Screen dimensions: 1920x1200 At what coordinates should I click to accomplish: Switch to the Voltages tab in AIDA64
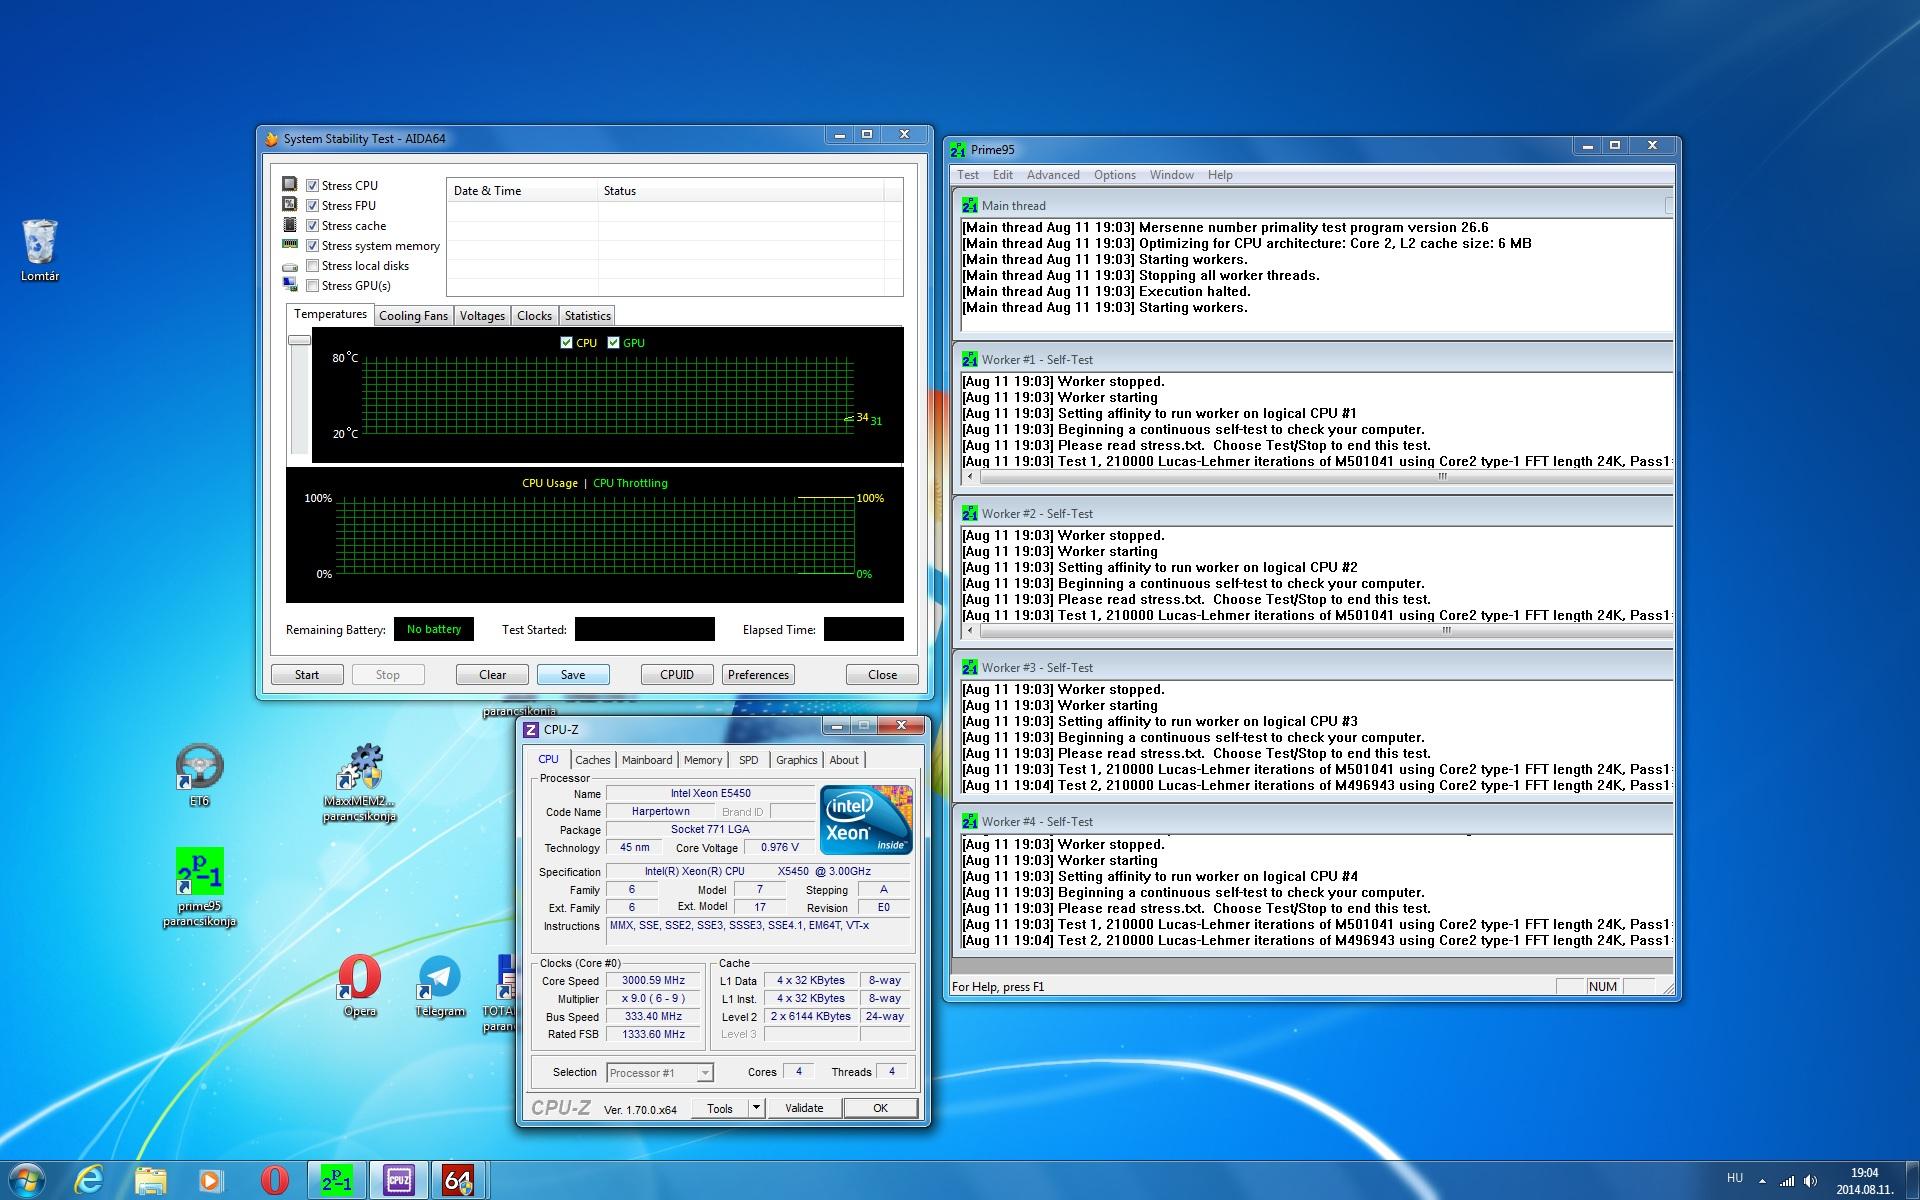pyautogui.click(x=482, y=316)
